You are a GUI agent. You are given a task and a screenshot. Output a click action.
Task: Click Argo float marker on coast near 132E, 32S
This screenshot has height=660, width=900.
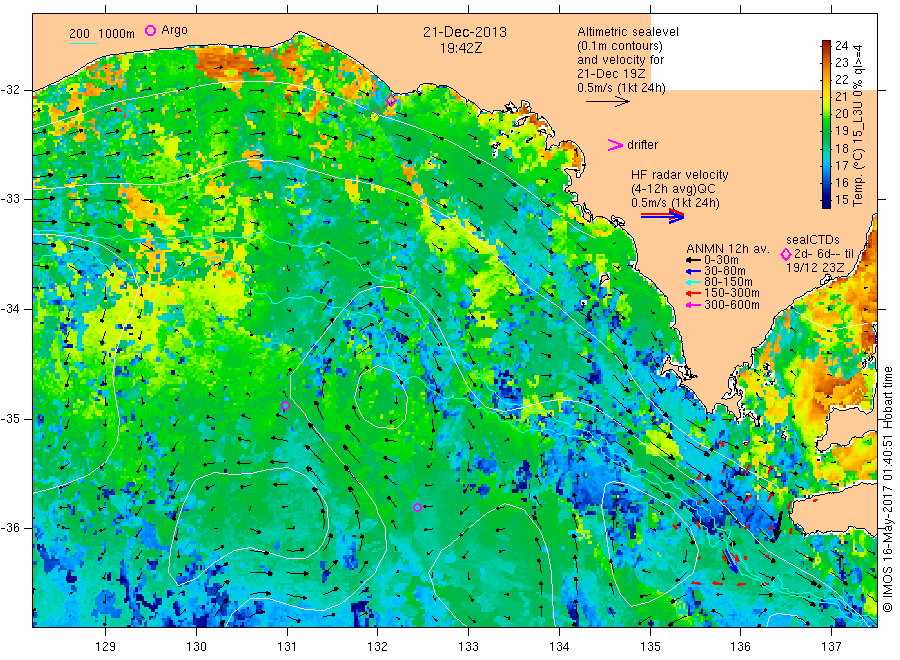coord(391,101)
